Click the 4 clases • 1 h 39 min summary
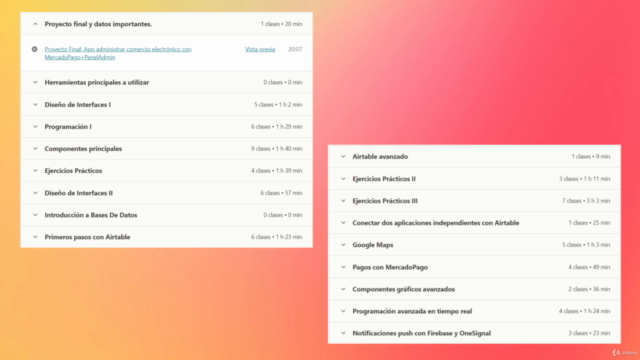Viewport: 640px width, 360px height. (x=277, y=171)
